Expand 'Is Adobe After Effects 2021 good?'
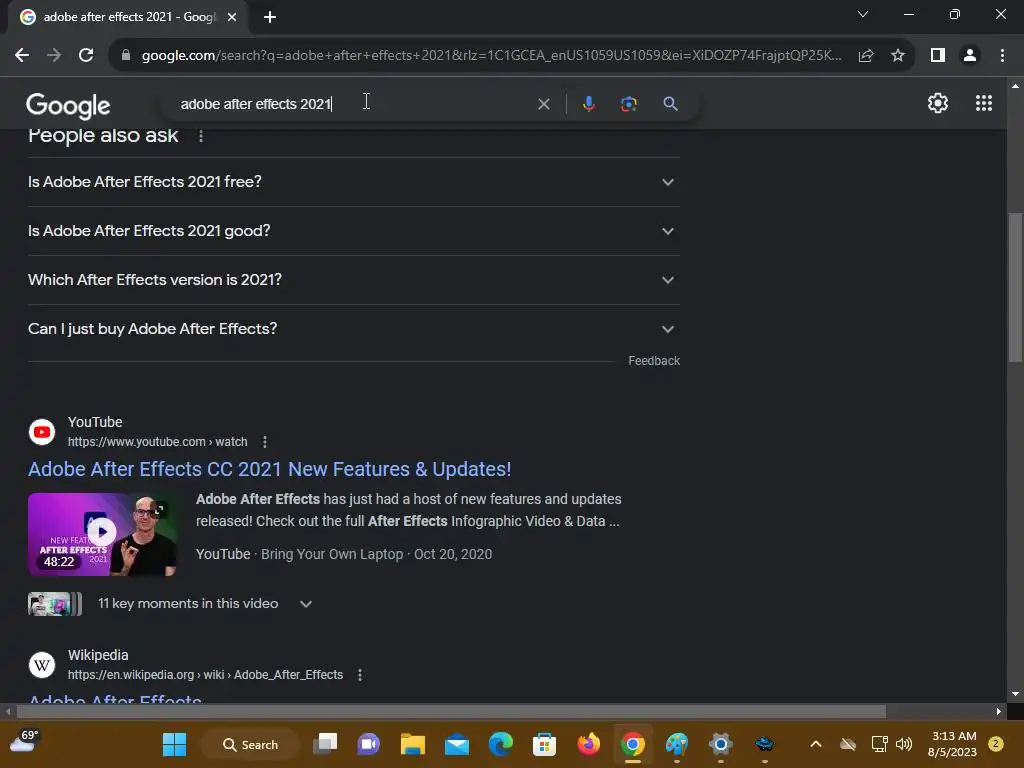The height and width of the screenshot is (768, 1024). (x=353, y=231)
